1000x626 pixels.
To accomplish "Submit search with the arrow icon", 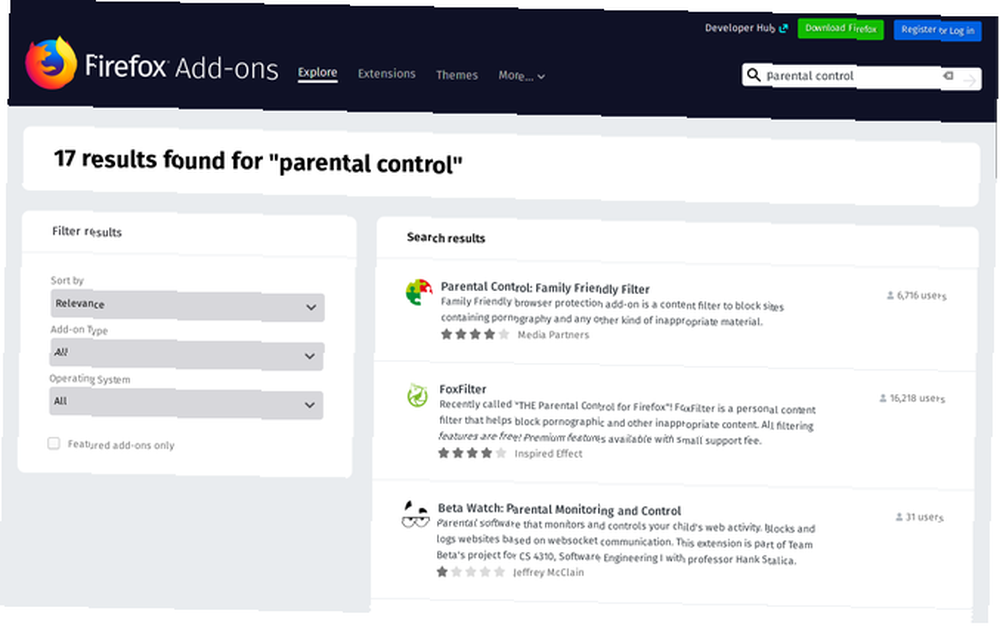I will point(969,80).
